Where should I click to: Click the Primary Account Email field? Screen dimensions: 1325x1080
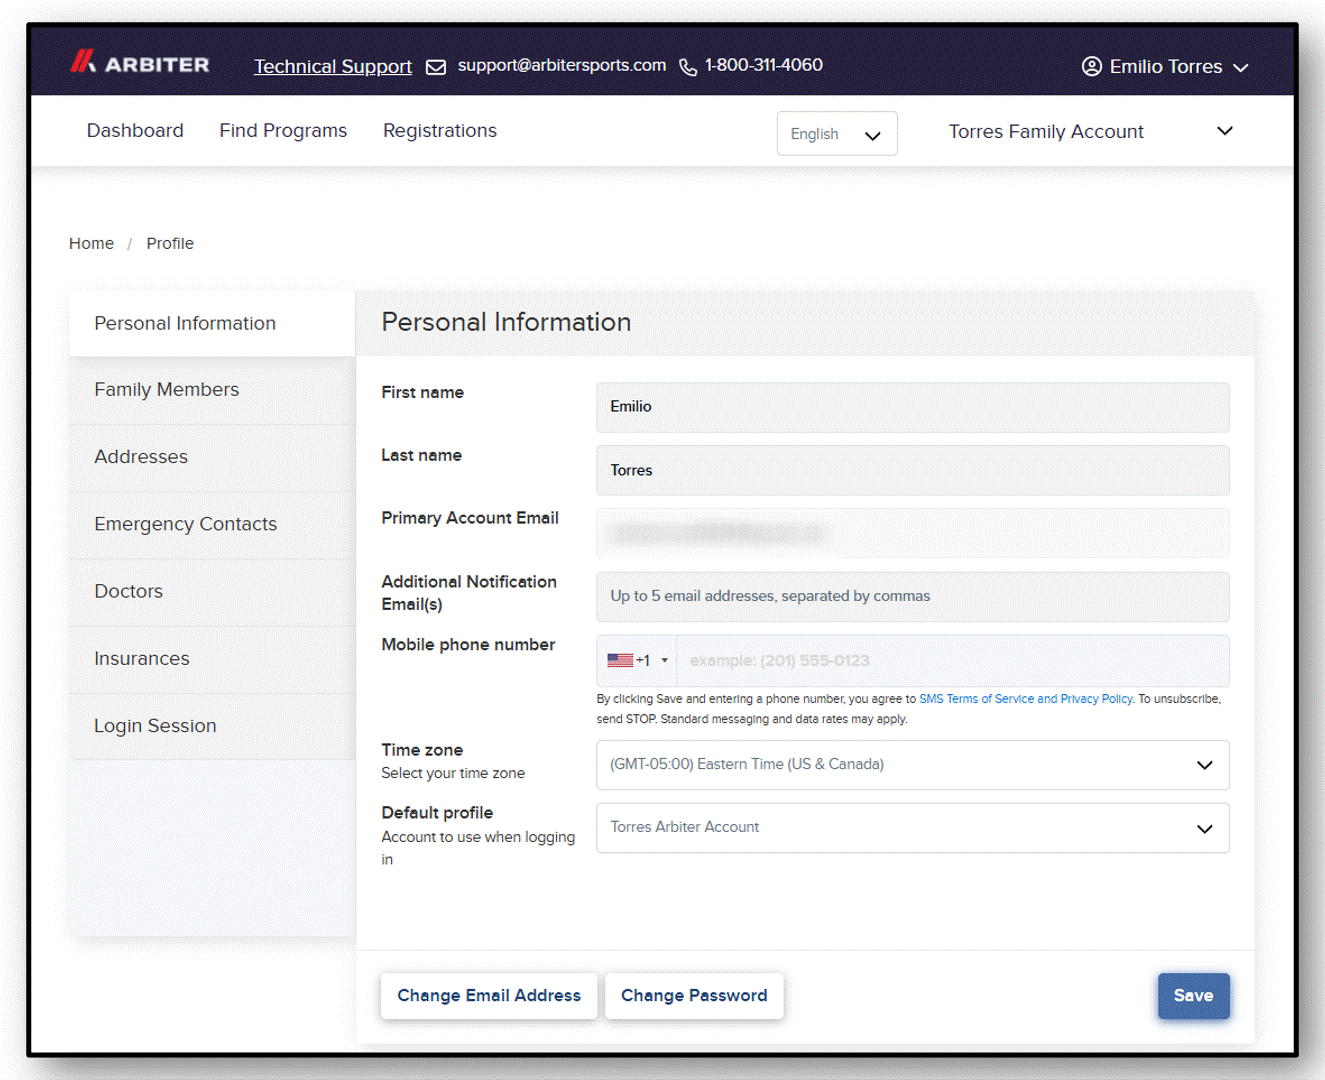(x=913, y=533)
